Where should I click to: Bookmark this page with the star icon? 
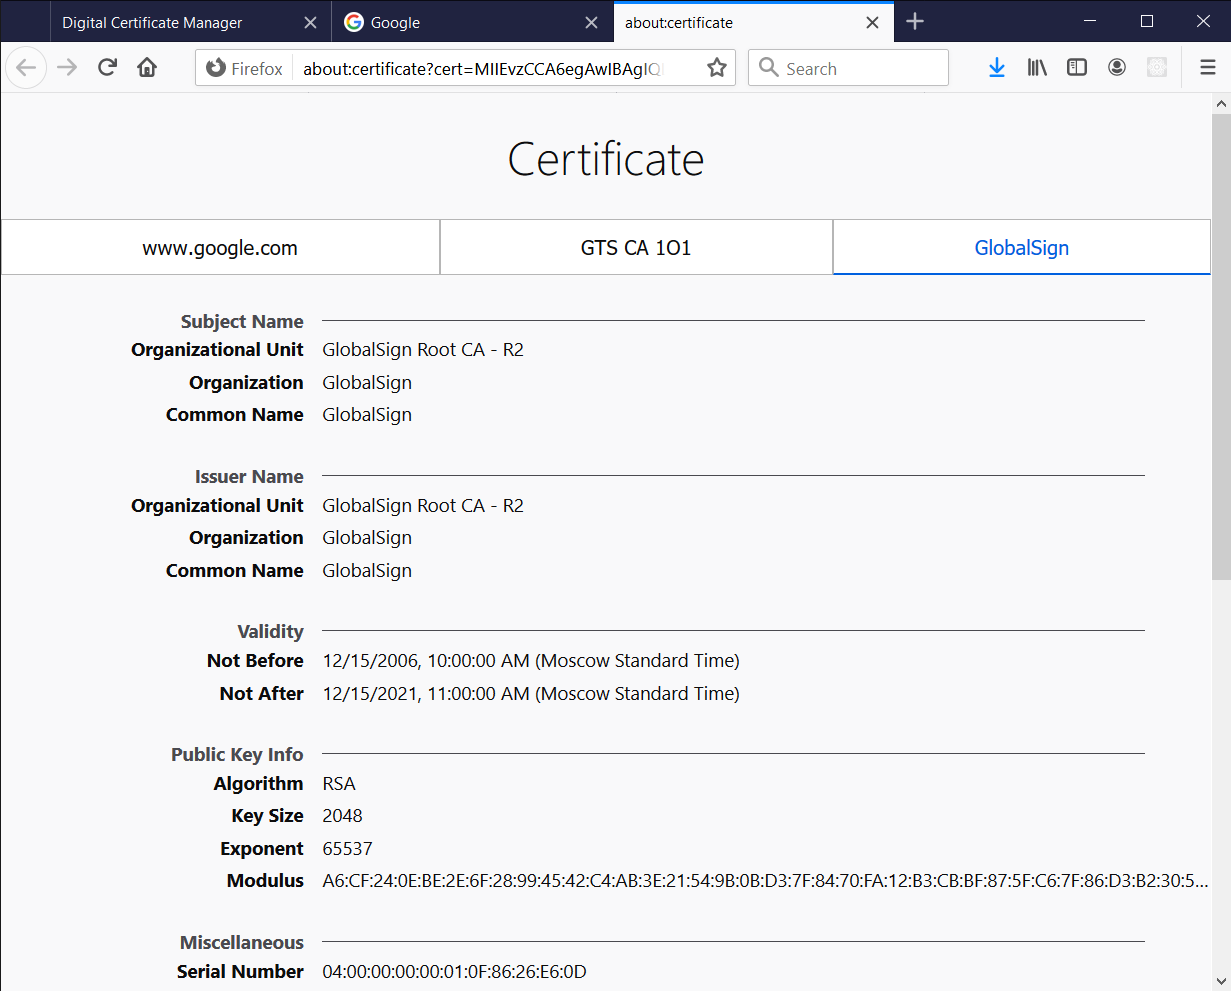(x=716, y=68)
